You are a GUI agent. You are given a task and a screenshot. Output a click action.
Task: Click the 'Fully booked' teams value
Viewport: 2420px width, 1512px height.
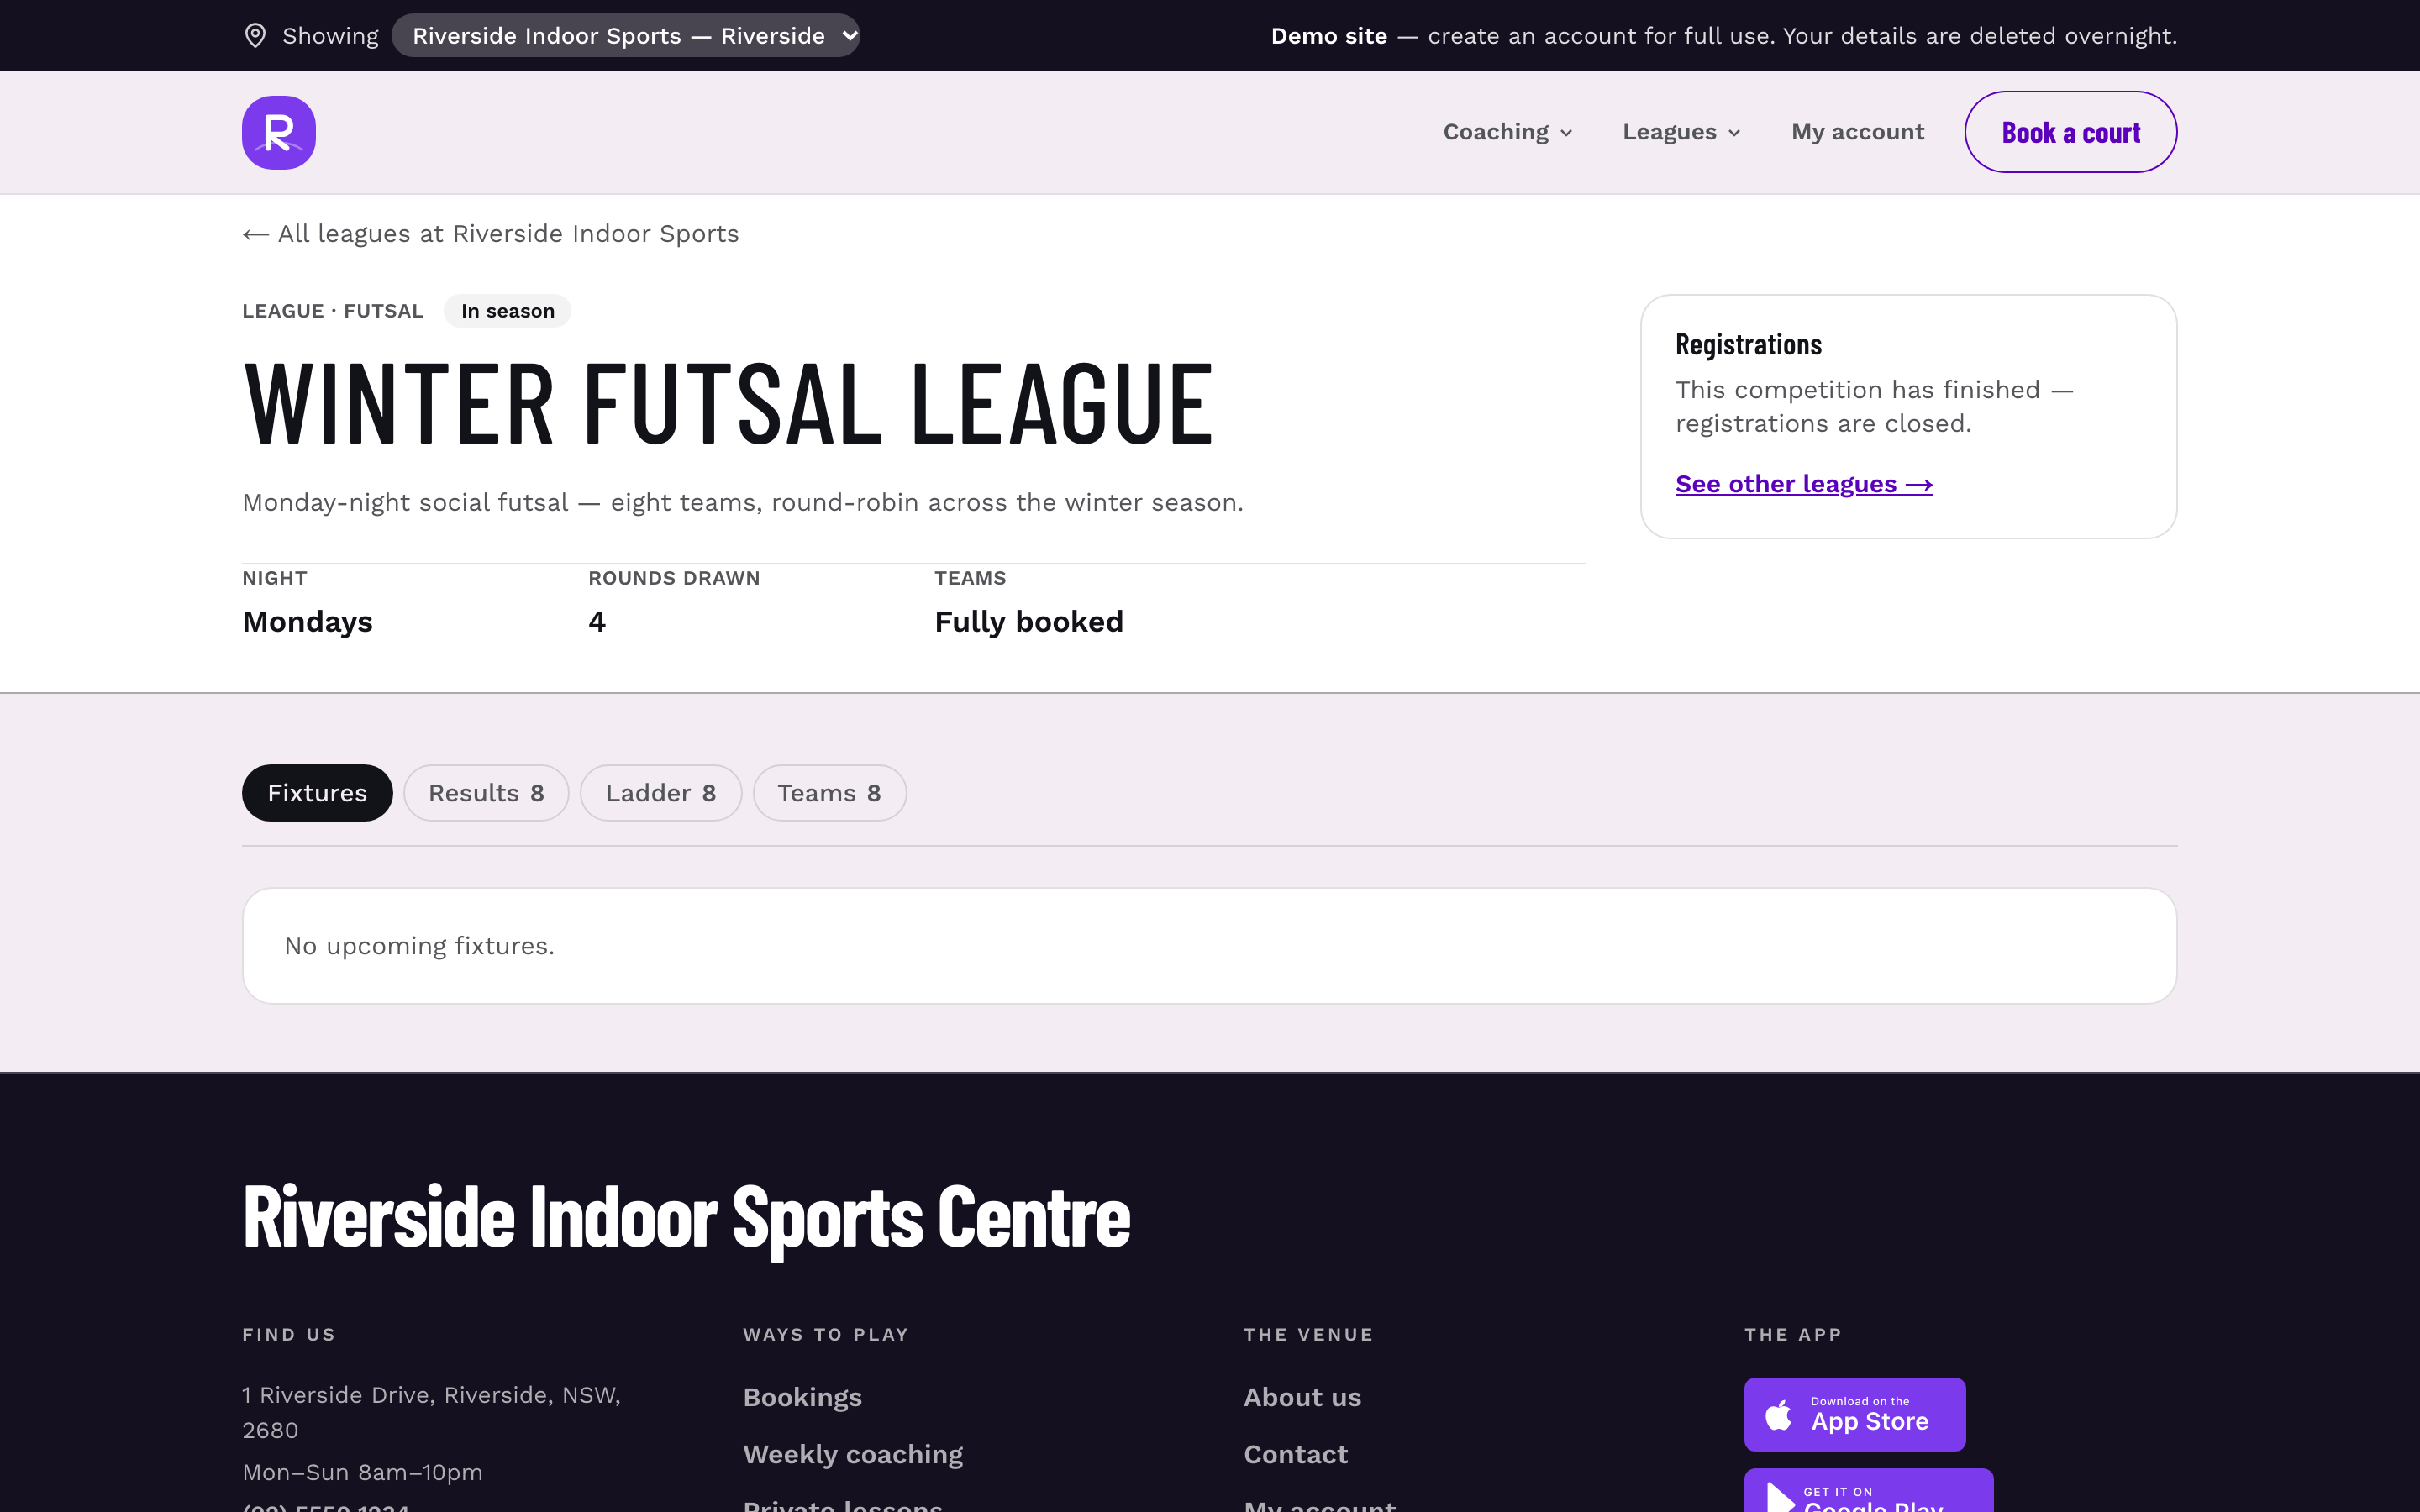pyautogui.click(x=1029, y=622)
